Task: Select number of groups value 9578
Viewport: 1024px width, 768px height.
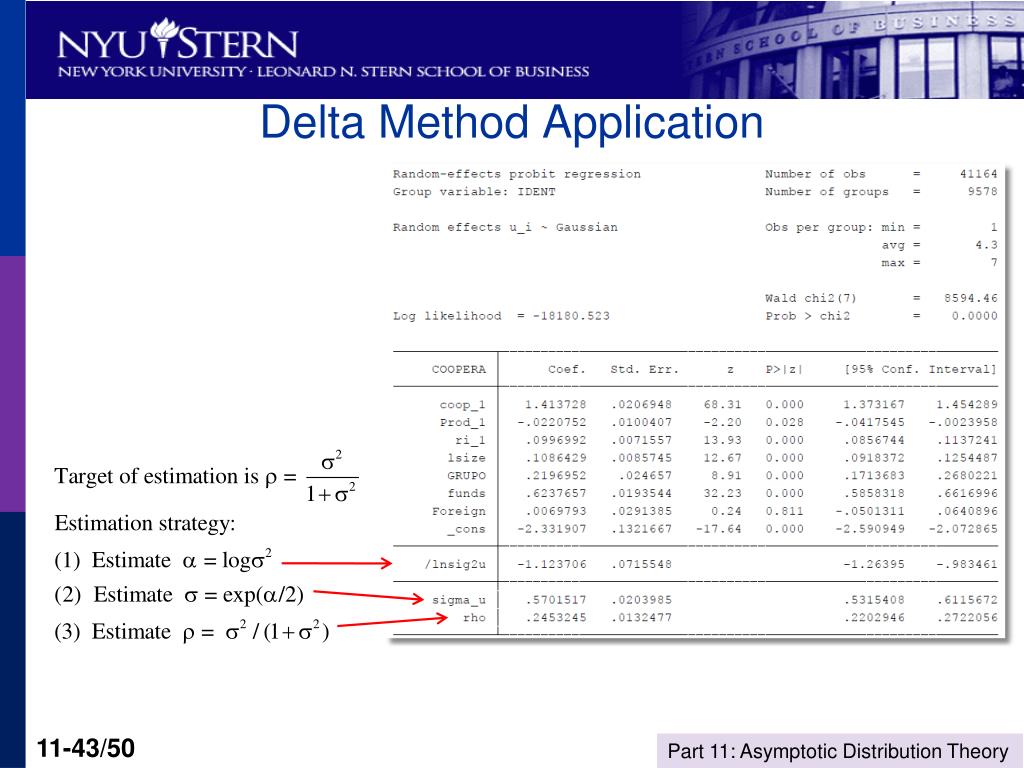Action: 982,191
